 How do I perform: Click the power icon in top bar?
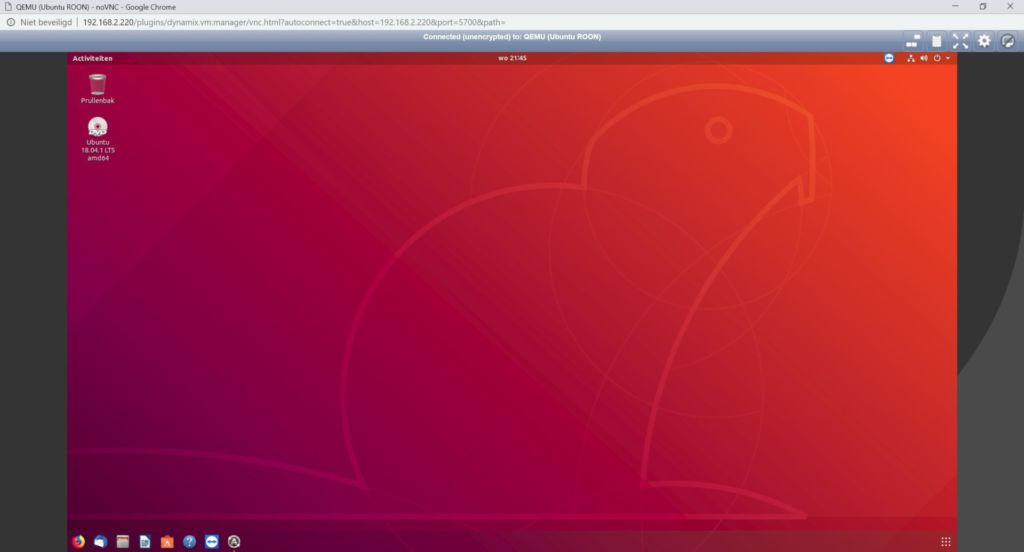coord(937,58)
